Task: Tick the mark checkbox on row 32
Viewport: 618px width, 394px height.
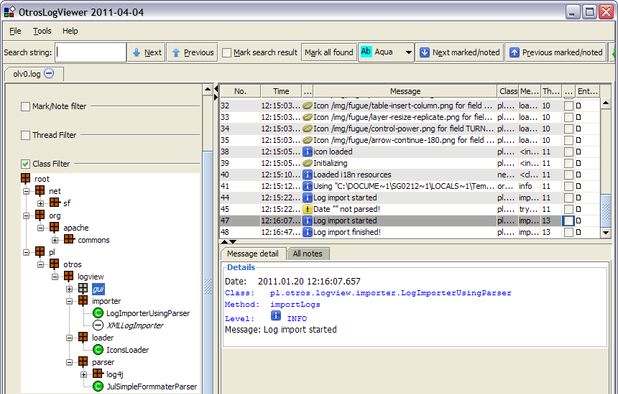Action: (568, 106)
